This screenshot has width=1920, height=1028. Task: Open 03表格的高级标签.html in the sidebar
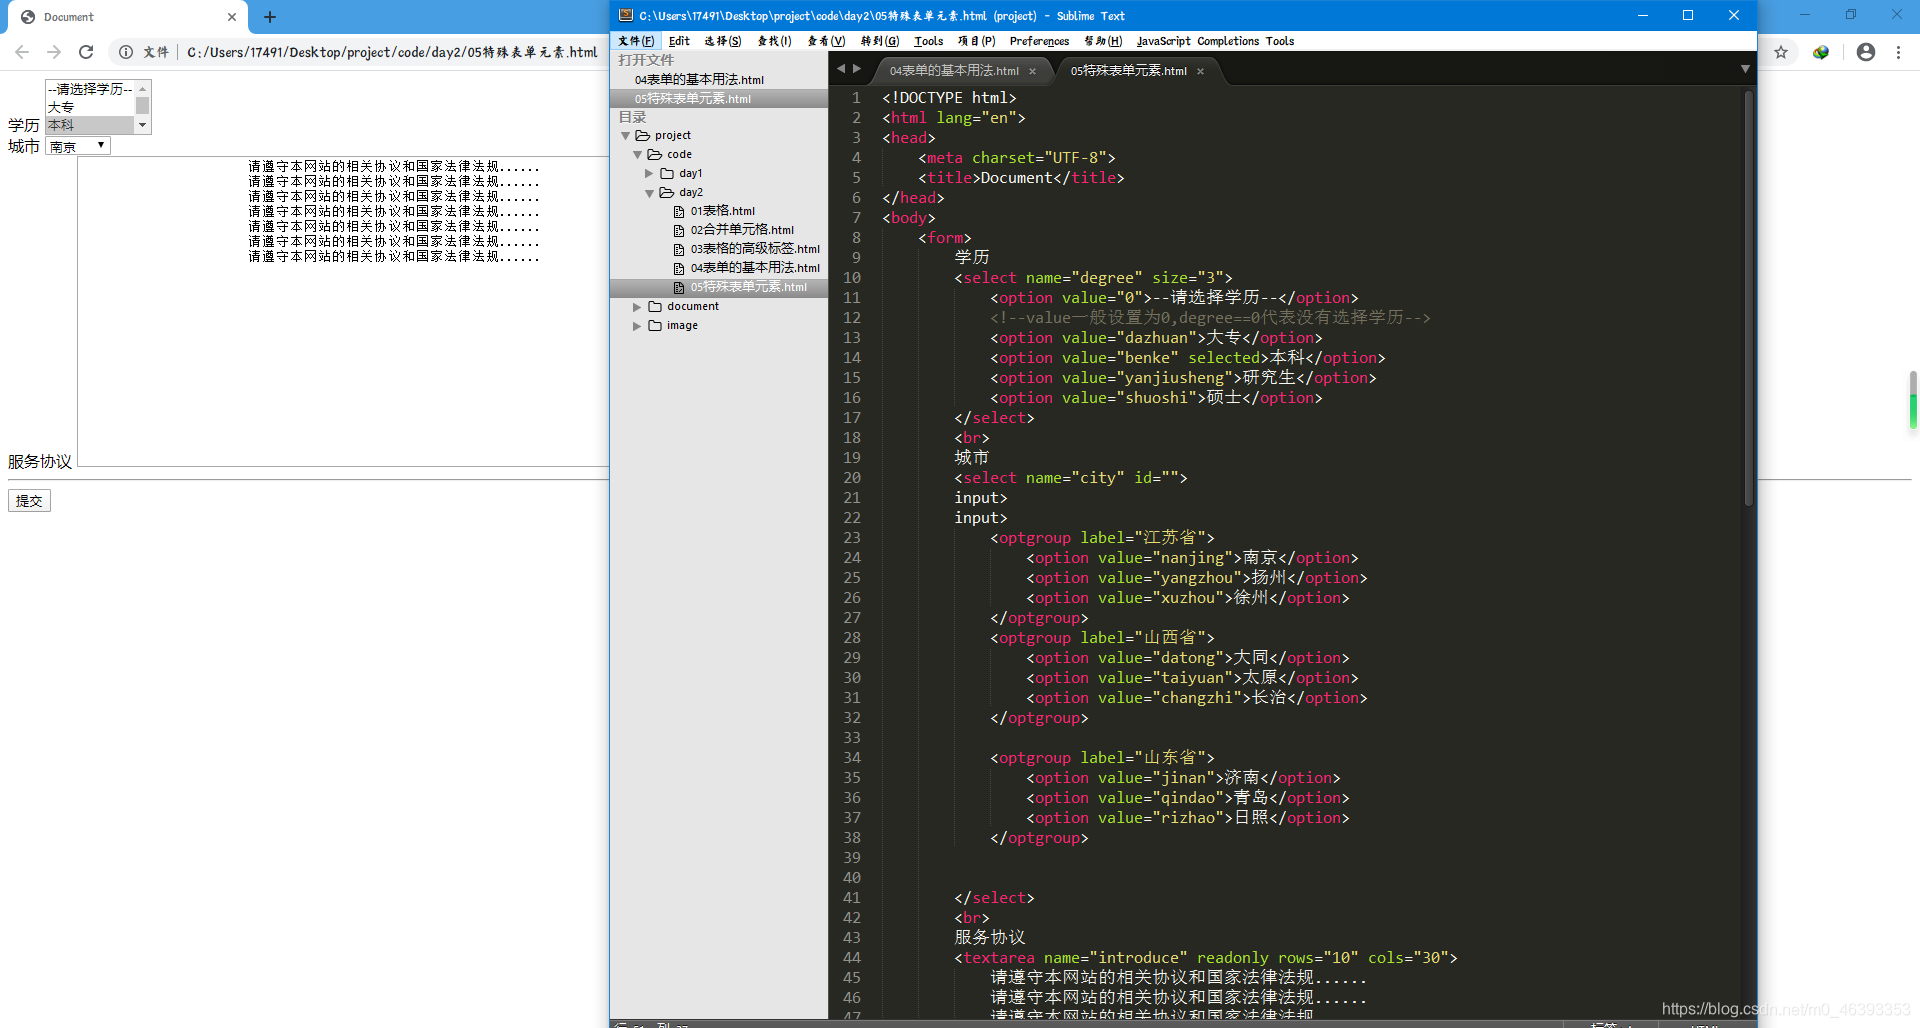(755, 249)
